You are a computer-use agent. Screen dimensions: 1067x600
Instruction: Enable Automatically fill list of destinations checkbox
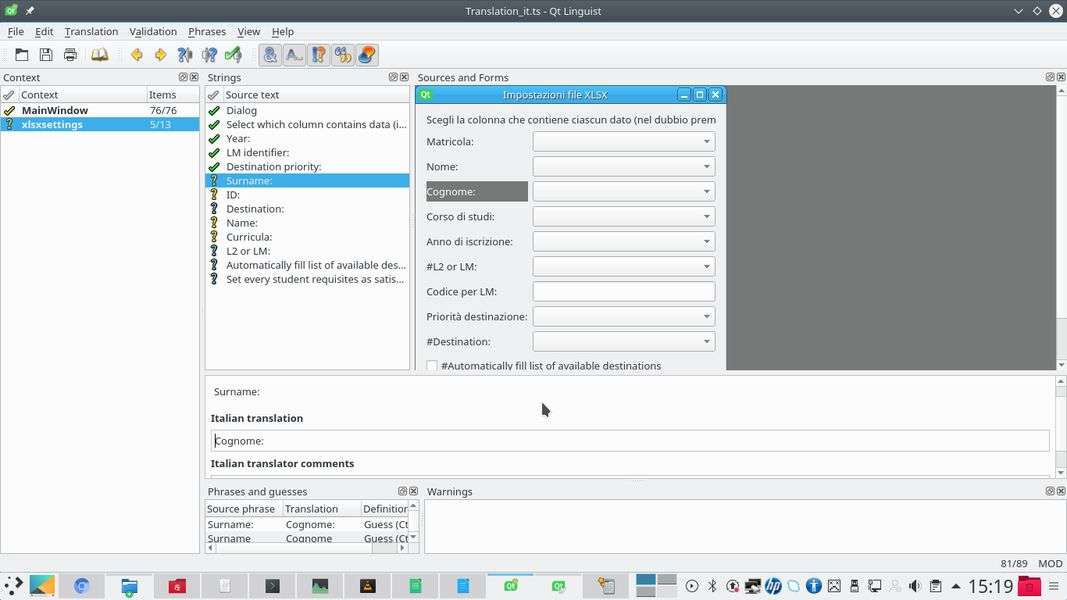[x=432, y=366]
